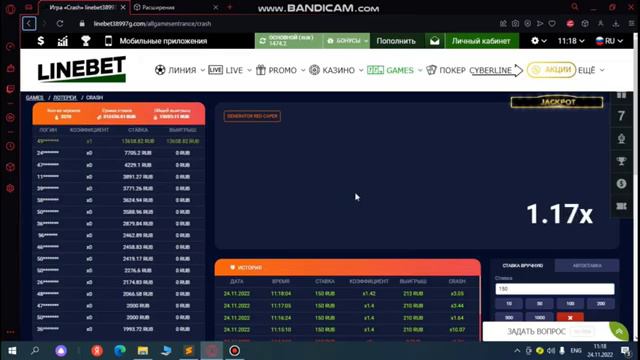
Task: Open browser easy setup menu icon
Action: coord(631,24)
